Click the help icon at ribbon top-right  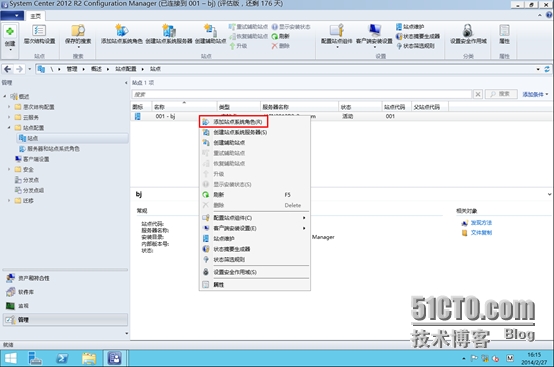pyautogui.click(x=549, y=15)
